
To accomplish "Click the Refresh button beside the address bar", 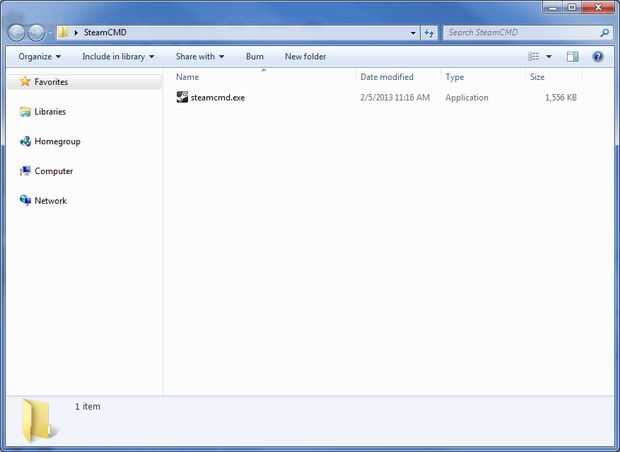I will pos(429,33).
